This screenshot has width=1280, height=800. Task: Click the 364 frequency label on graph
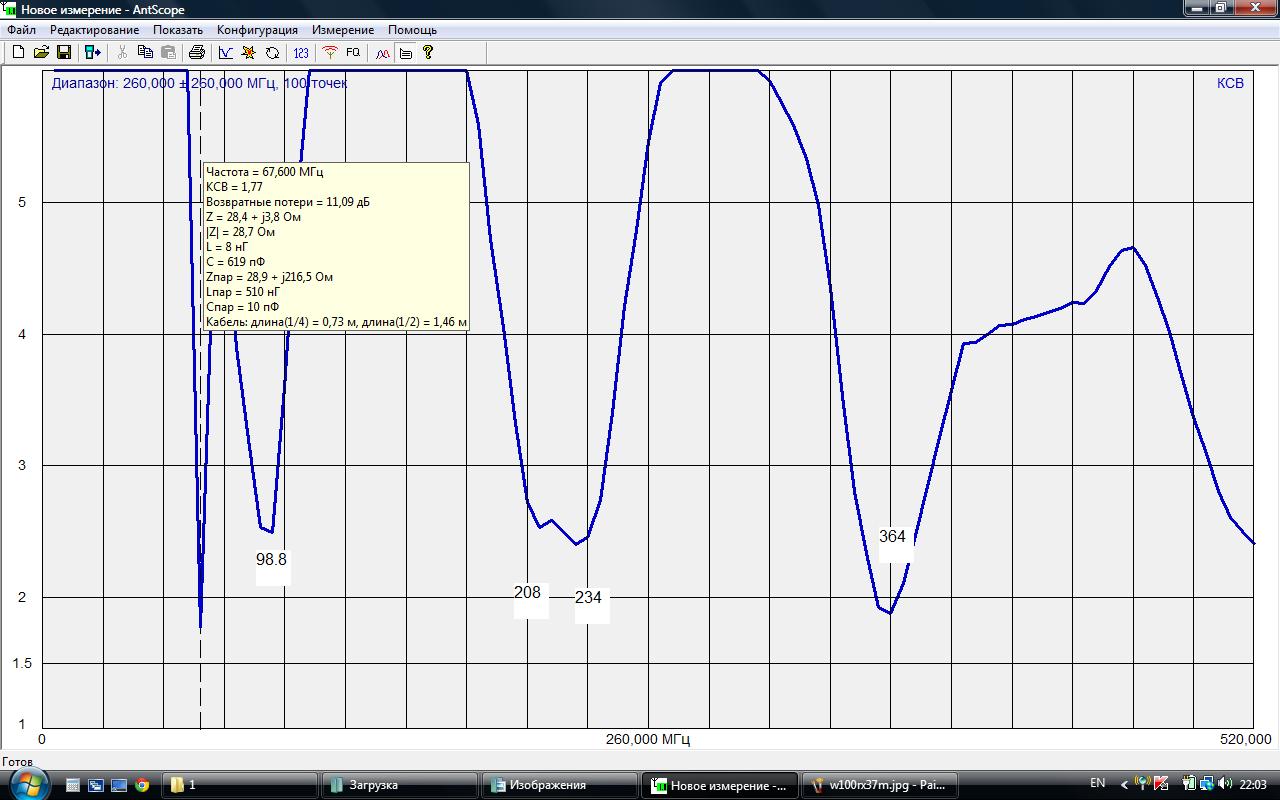(892, 537)
